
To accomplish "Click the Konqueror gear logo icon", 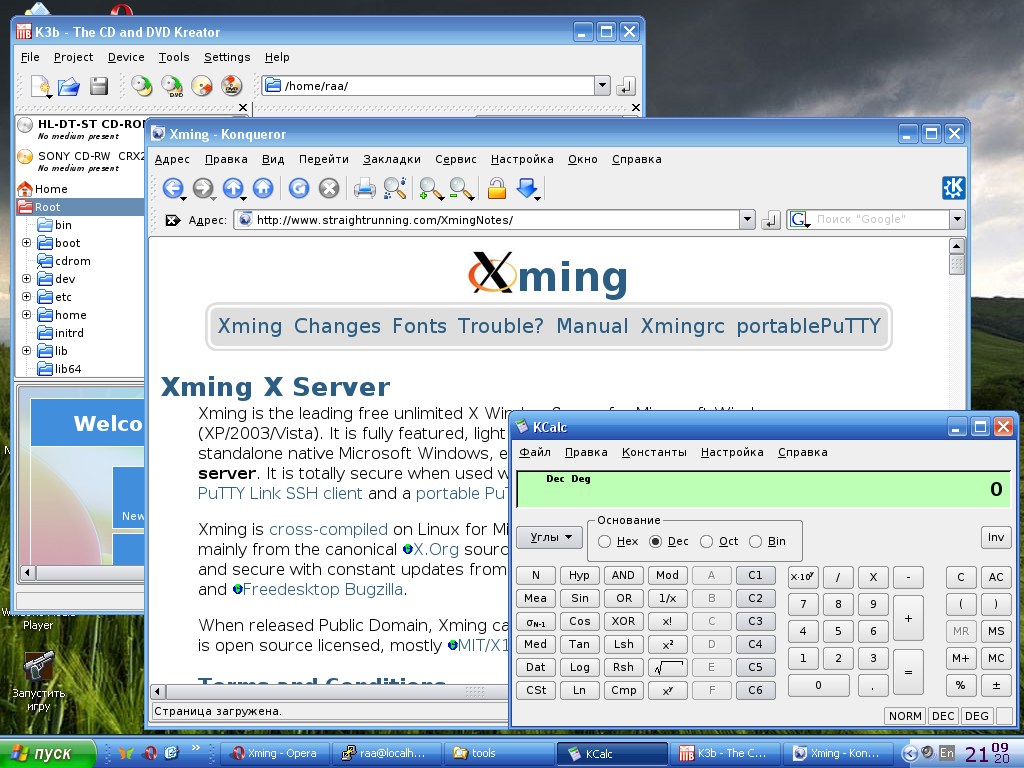I will tap(955, 186).
